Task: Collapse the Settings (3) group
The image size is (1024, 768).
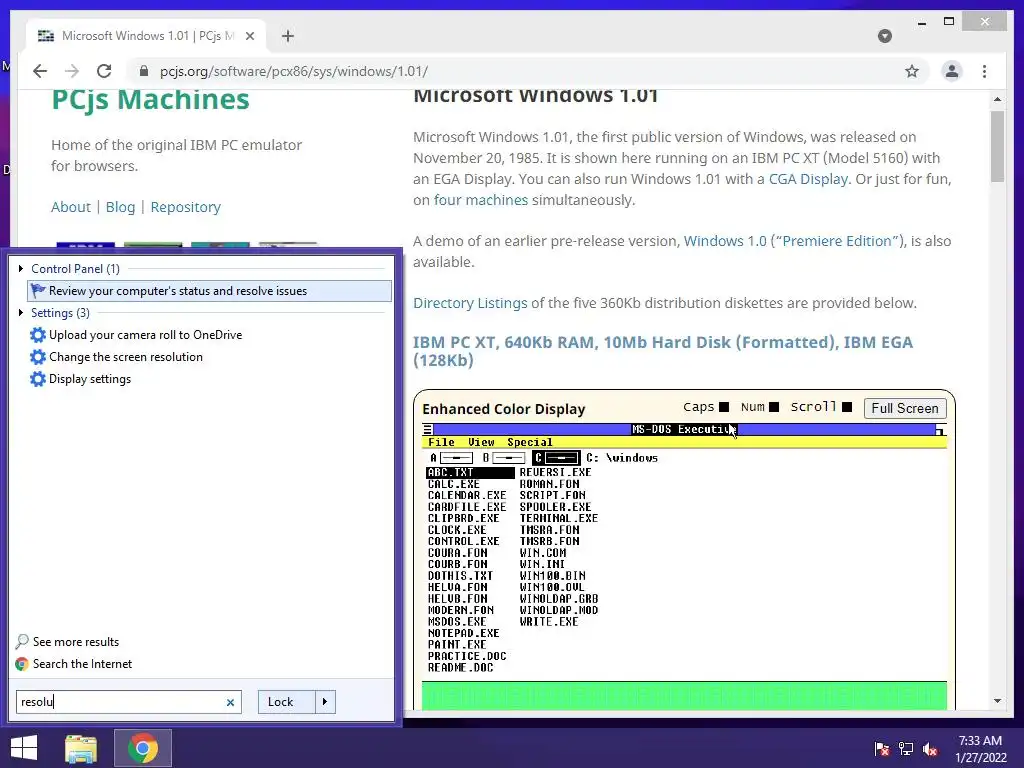Action: click(x=21, y=313)
